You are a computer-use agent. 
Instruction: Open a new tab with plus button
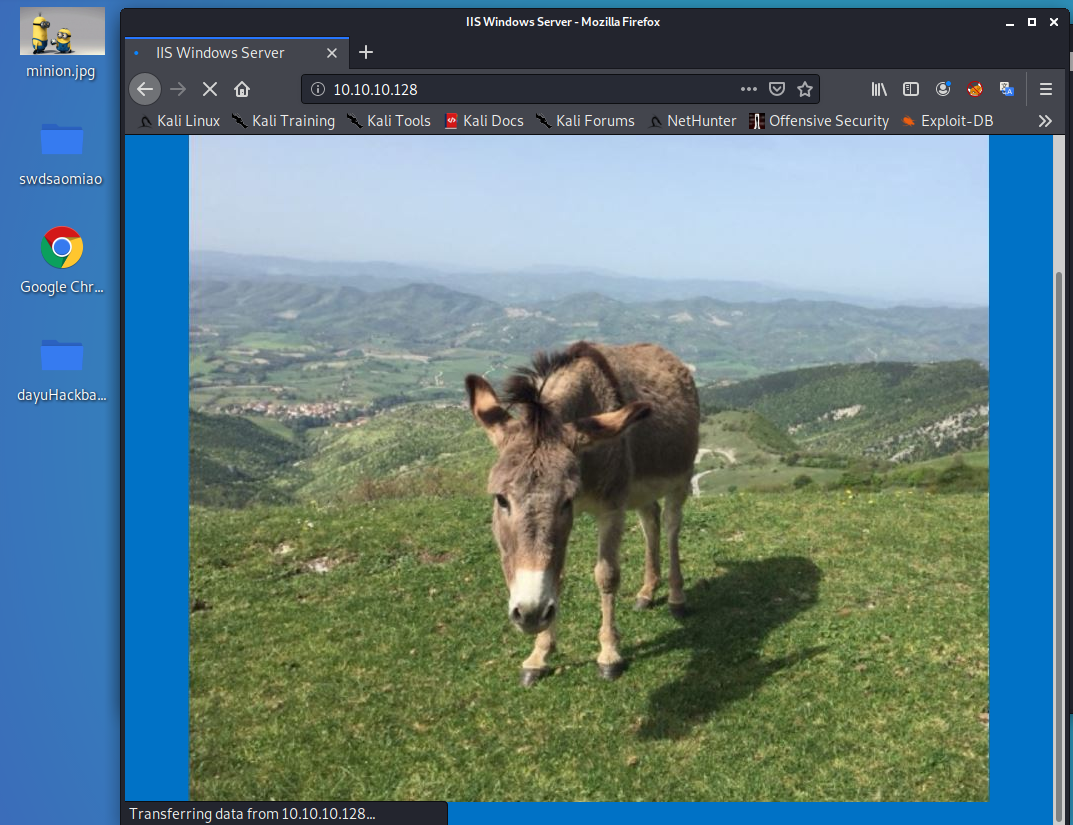tap(366, 52)
